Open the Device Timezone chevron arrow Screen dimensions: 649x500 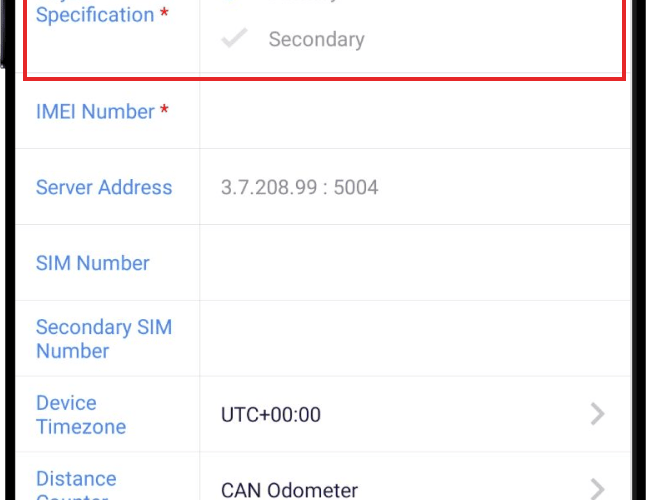pyautogui.click(x=597, y=414)
